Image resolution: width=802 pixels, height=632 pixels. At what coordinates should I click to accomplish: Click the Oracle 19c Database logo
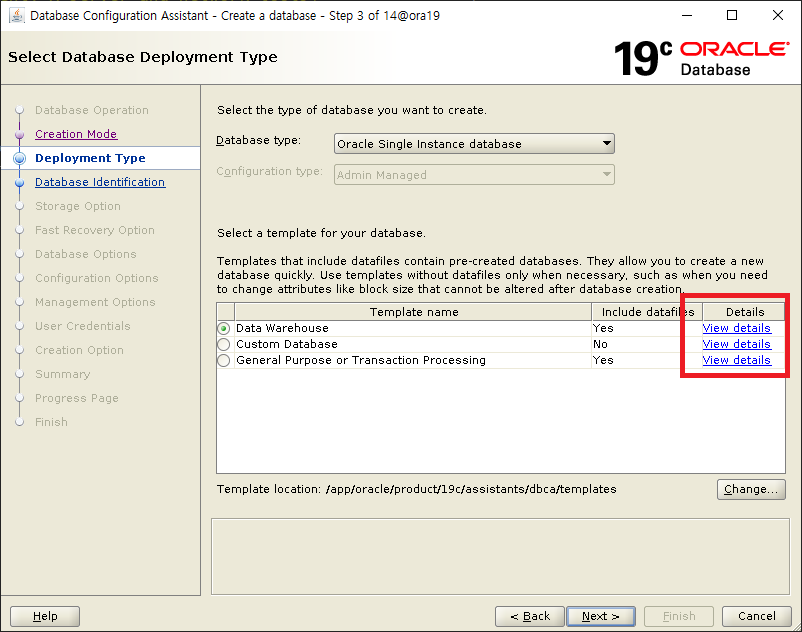click(701, 58)
